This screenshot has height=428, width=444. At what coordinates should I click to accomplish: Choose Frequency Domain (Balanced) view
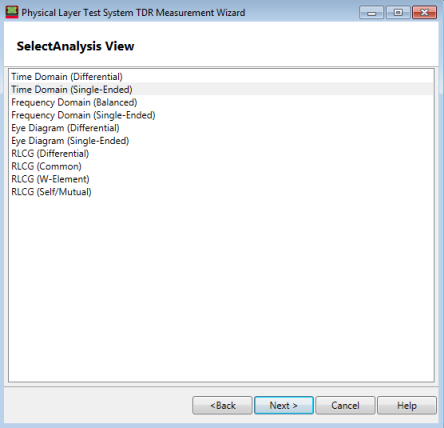[221, 102]
